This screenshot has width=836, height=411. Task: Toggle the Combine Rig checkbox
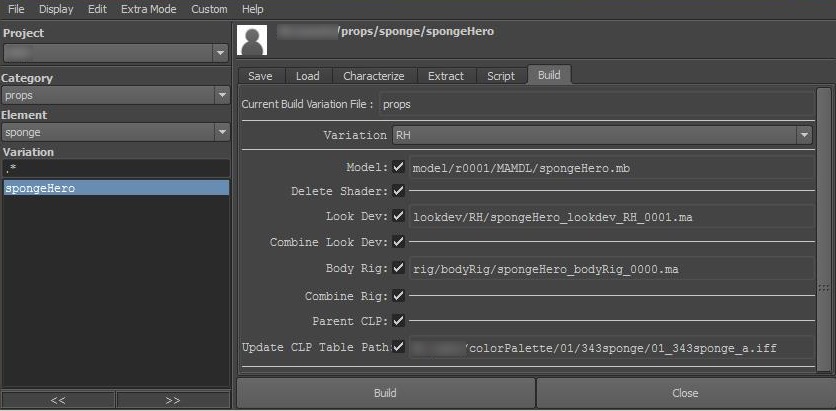tap(398, 295)
